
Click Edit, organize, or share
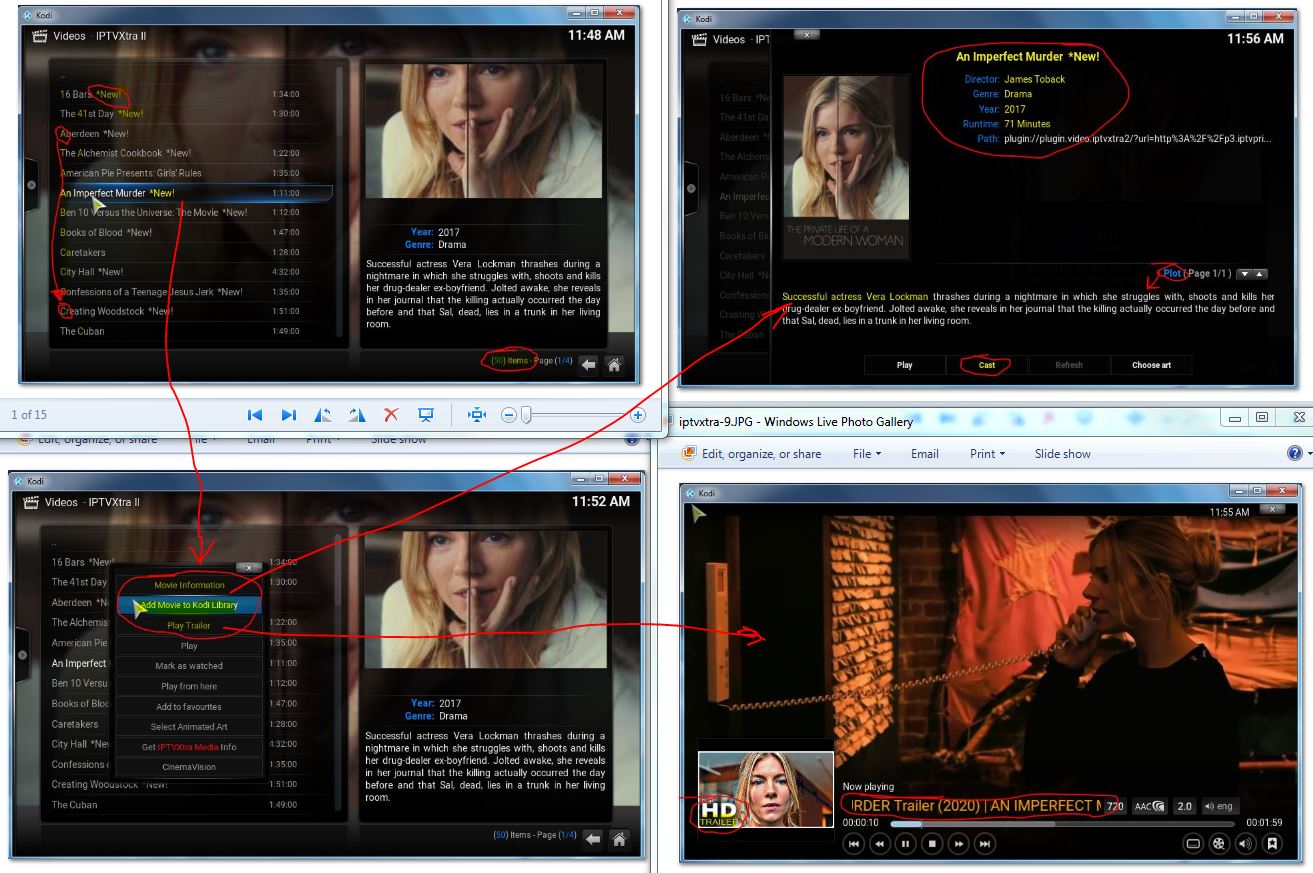[x=751, y=454]
